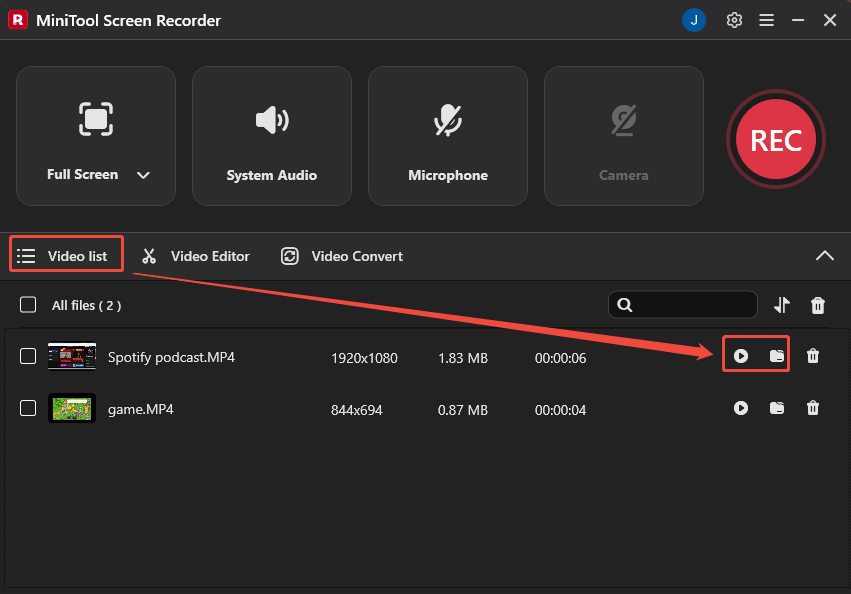
Task: Select the game.MP4 checkbox
Action: 28,408
